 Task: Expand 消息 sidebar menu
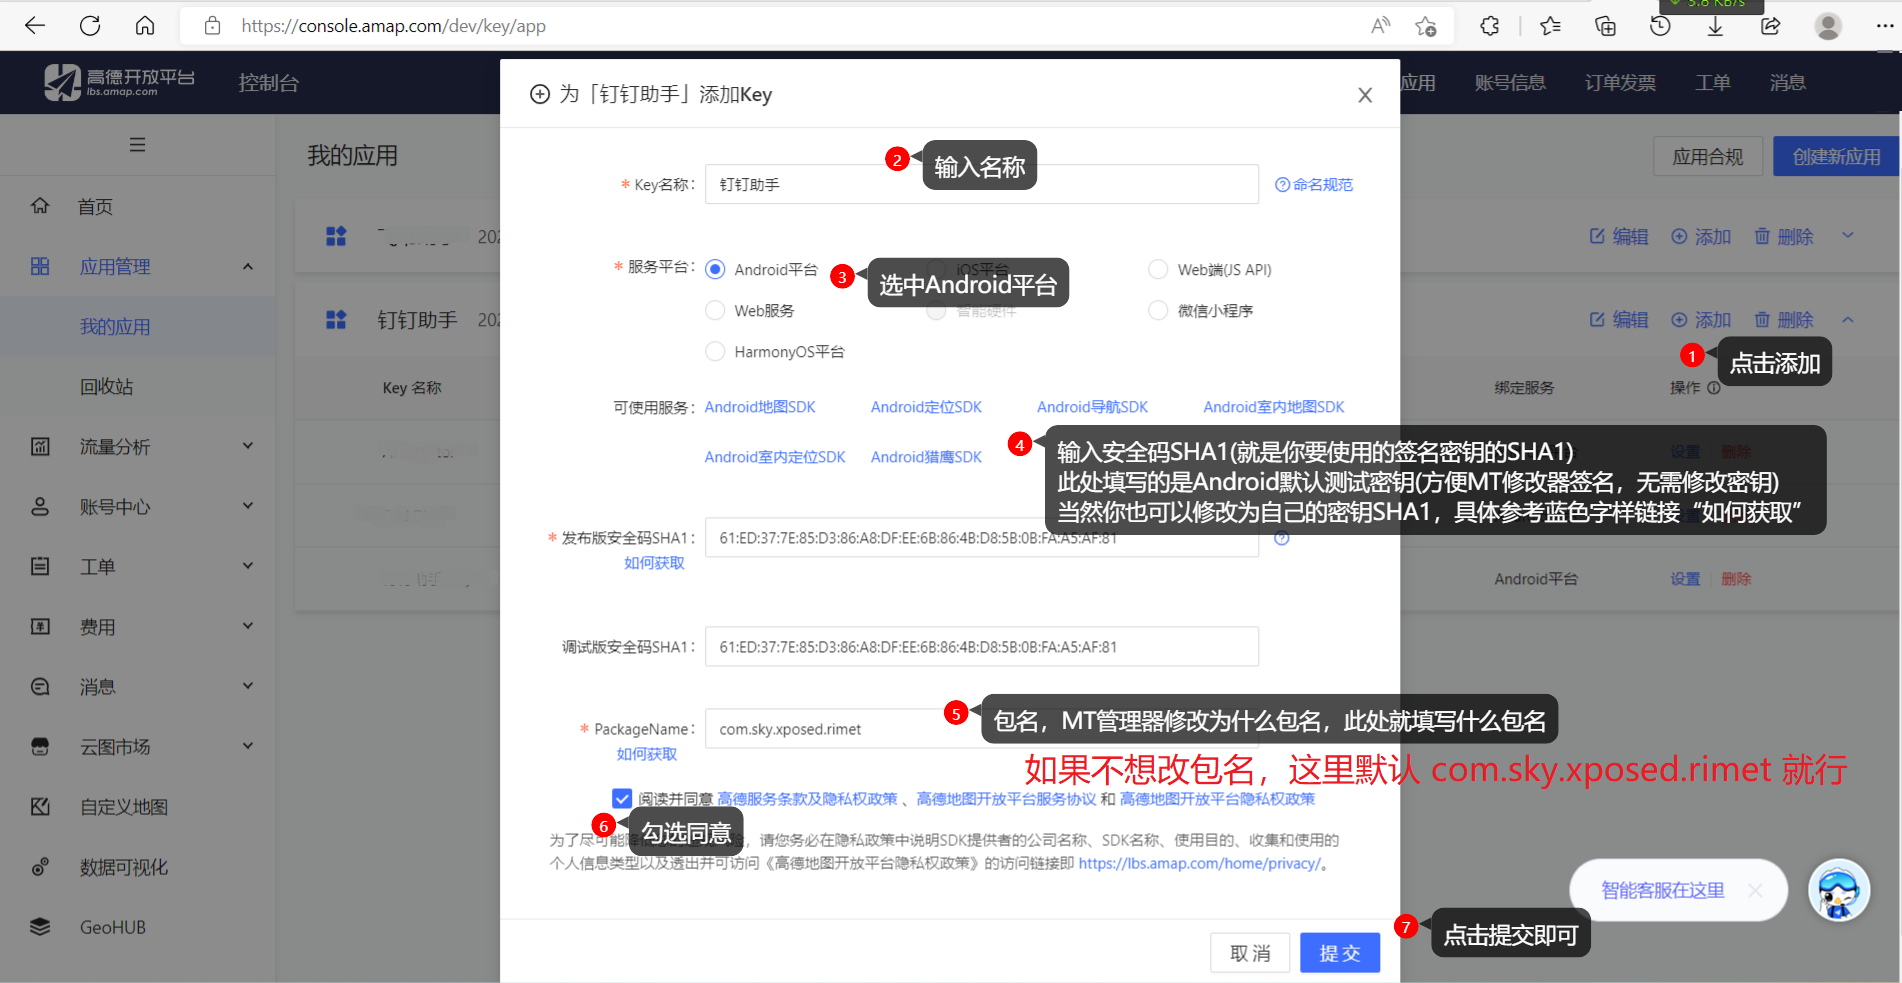click(248, 686)
